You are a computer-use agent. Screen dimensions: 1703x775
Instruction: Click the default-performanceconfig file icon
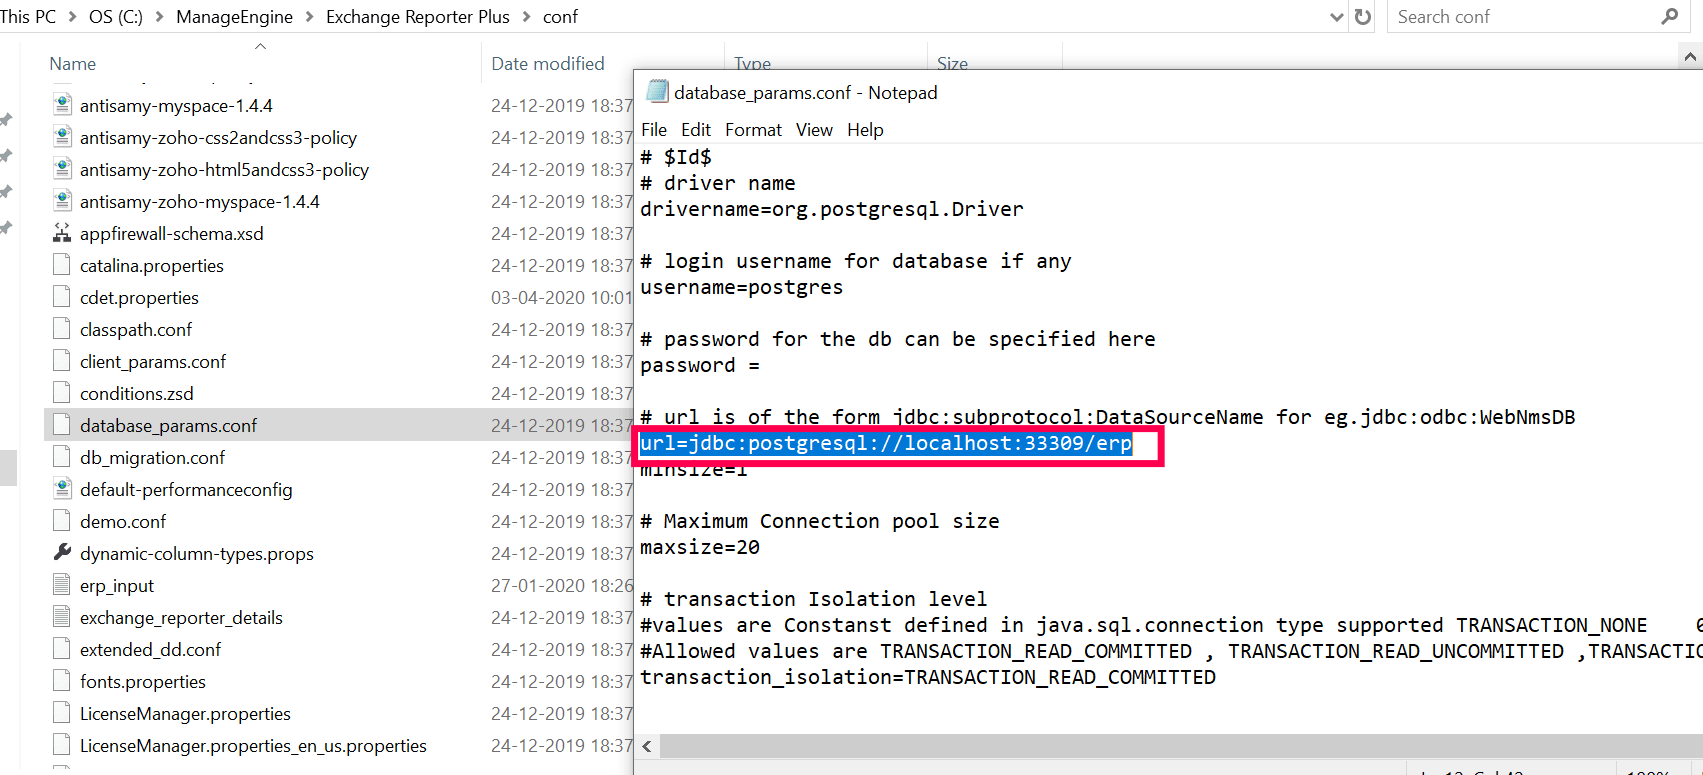point(62,489)
